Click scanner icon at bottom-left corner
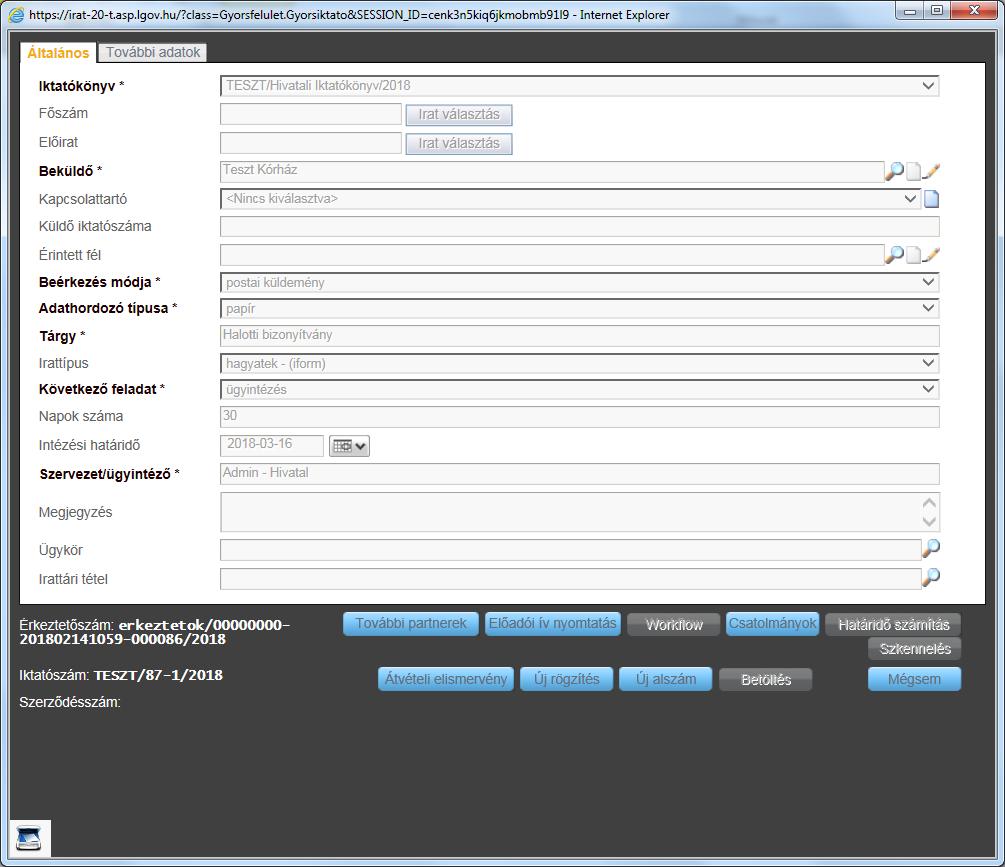The image size is (1005, 867). point(29,838)
